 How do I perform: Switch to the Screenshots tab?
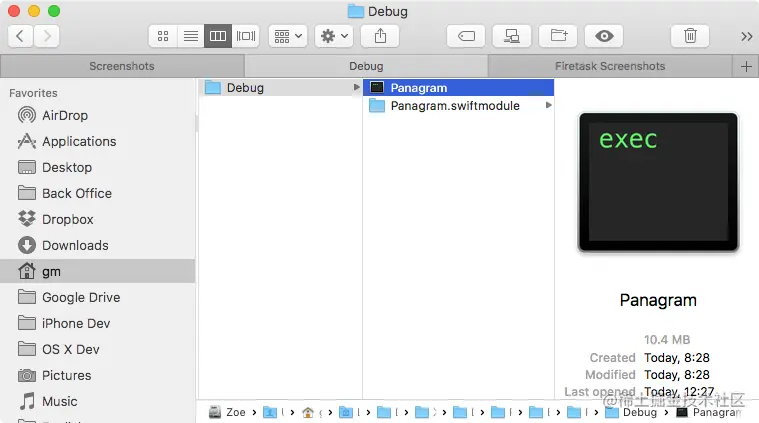point(122,66)
